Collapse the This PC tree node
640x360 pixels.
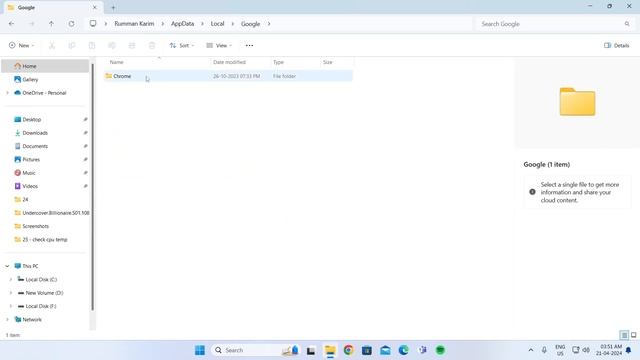[x=7, y=266]
